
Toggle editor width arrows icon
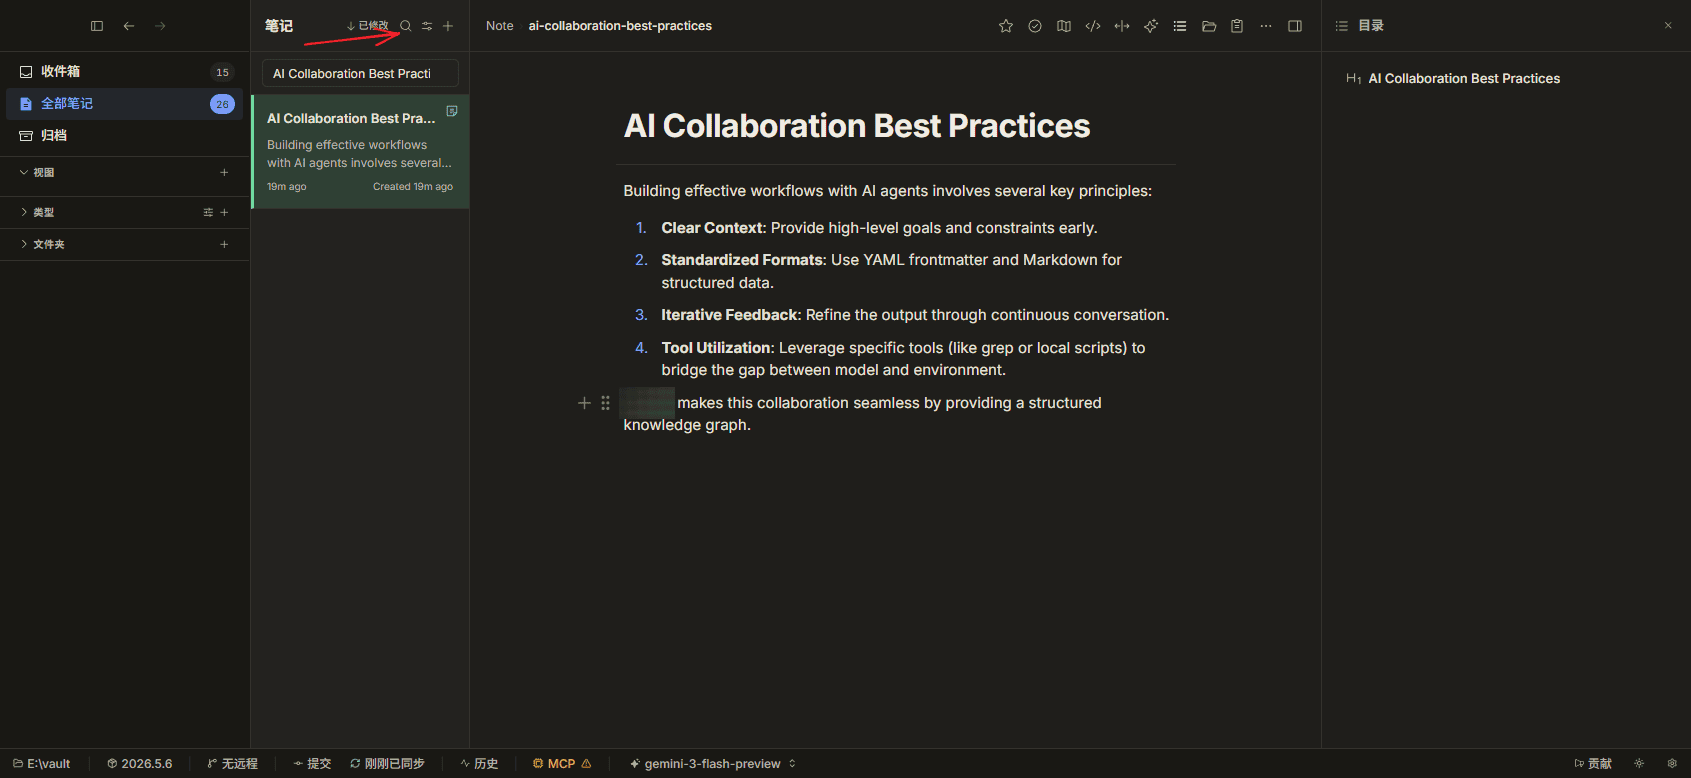point(1122,26)
